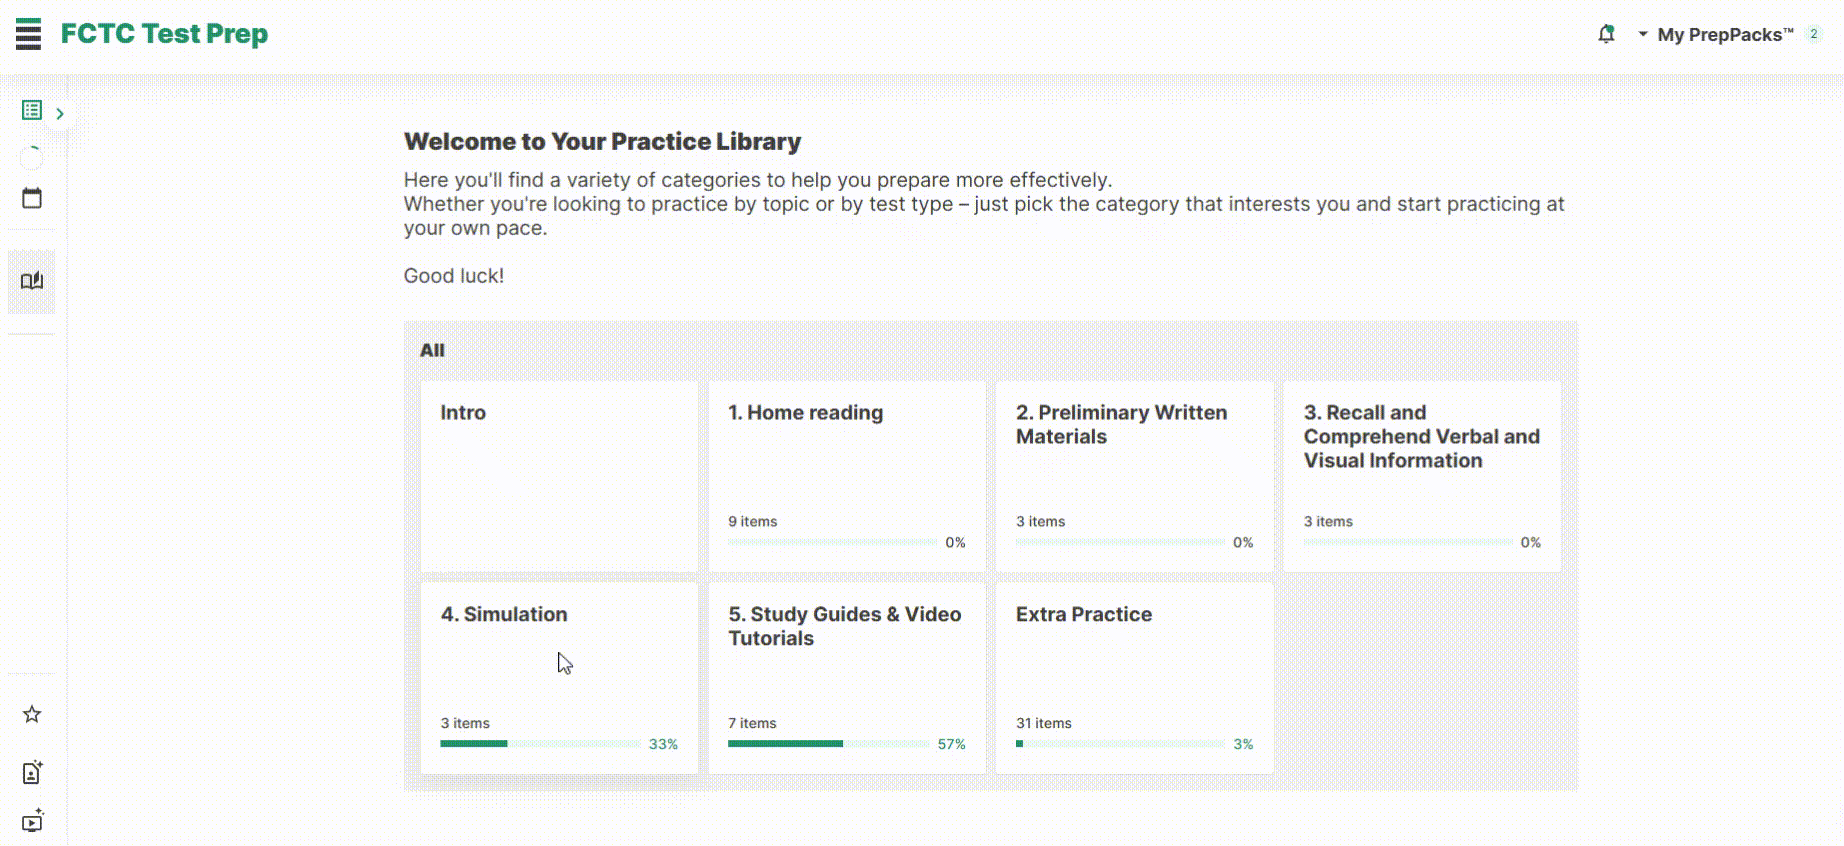1844x846 pixels.
Task: Open the calendar sidebar icon
Action: pyautogui.click(x=32, y=198)
